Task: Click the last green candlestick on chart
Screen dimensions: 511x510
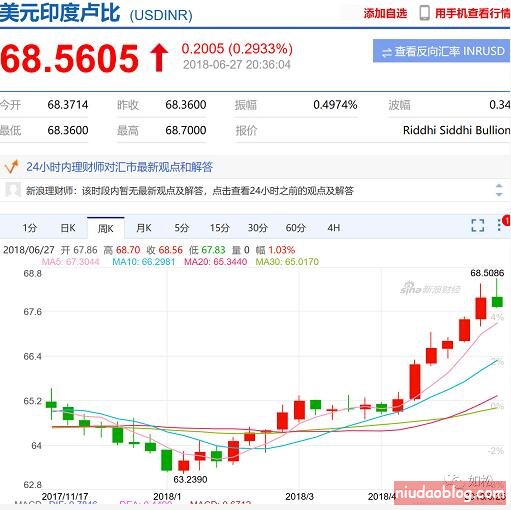Action: pos(497,301)
